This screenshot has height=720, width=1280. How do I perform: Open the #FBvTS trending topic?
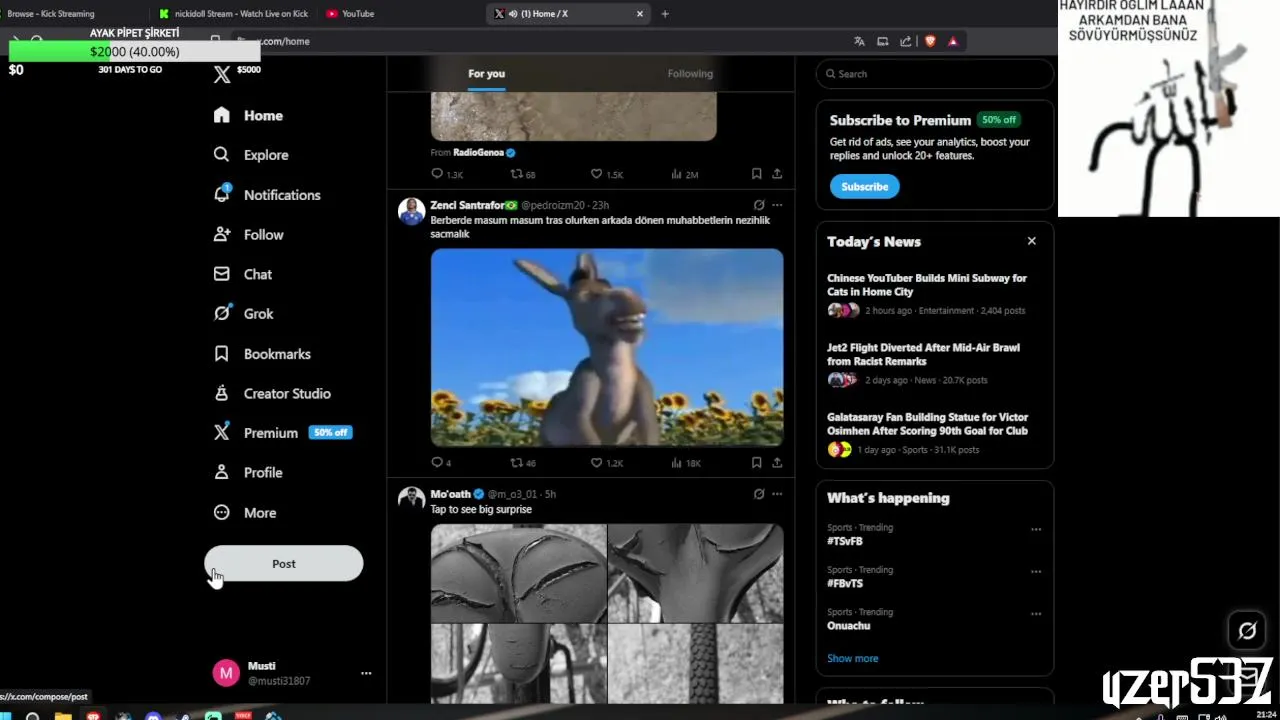845,583
